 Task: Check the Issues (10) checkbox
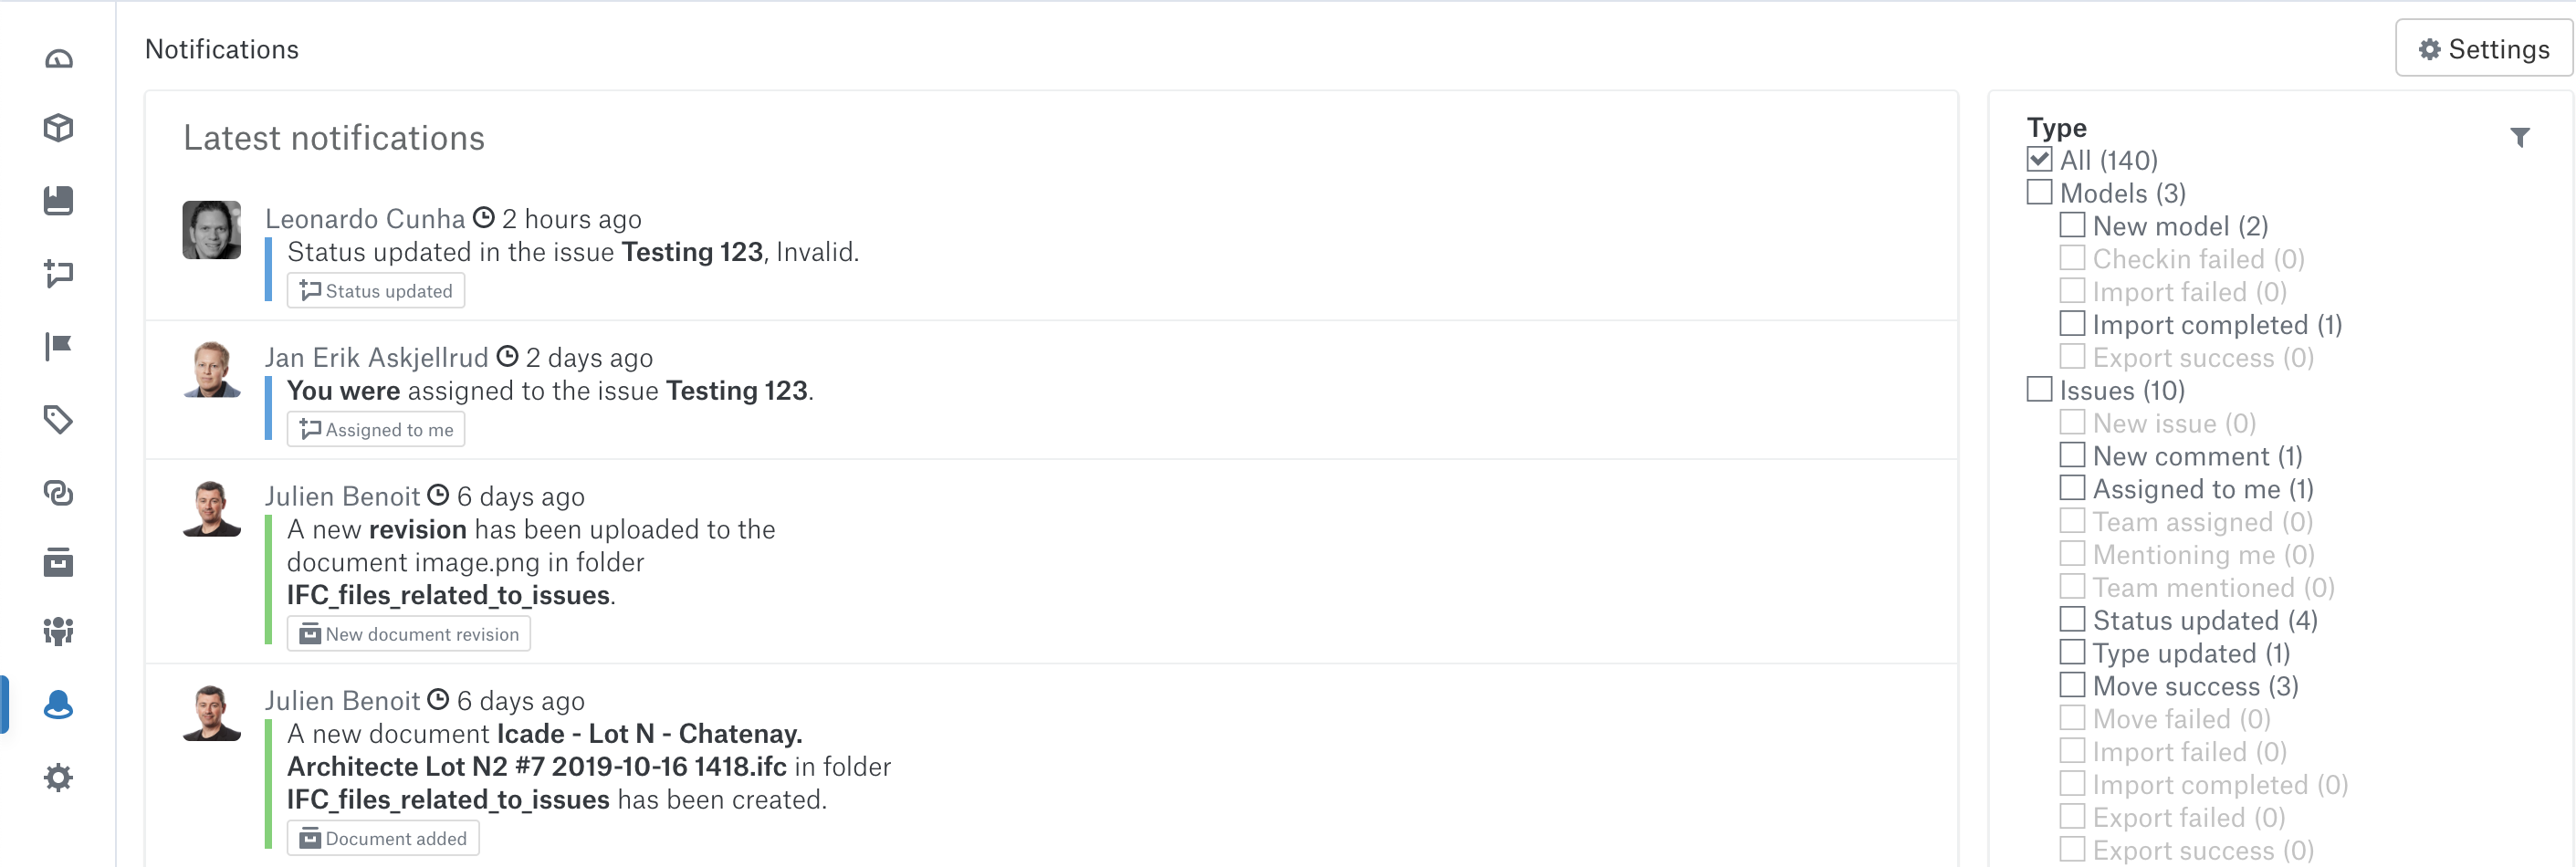pyautogui.click(x=2039, y=389)
